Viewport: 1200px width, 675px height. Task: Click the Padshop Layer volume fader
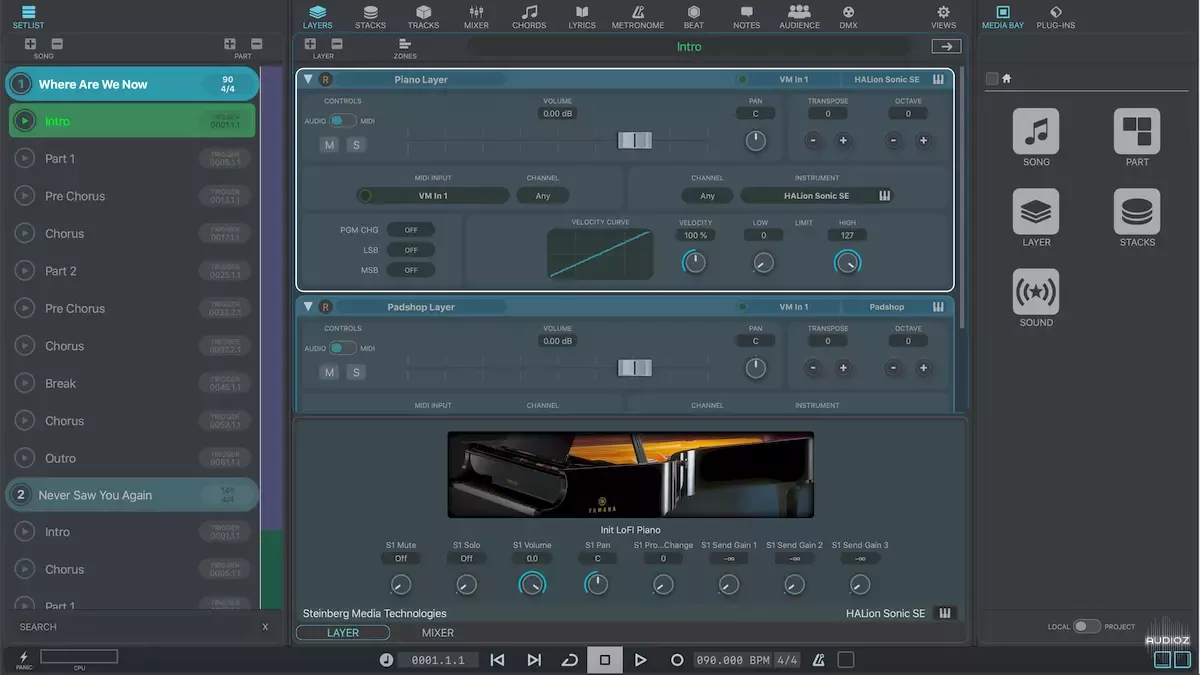tap(634, 368)
